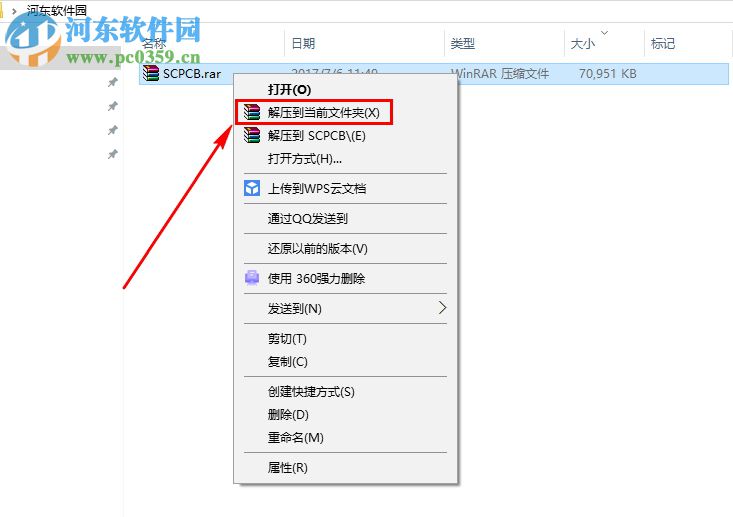The width and height of the screenshot is (733, 517).
Task: Choose 重命名(M) from the context menu
Action: pyautogui.click(x=345, y=438)
